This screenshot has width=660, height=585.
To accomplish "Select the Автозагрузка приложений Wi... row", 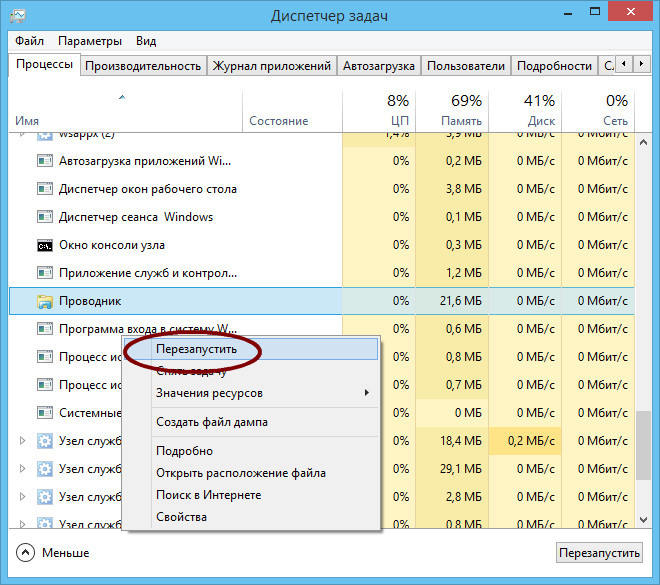I will 322,161.
